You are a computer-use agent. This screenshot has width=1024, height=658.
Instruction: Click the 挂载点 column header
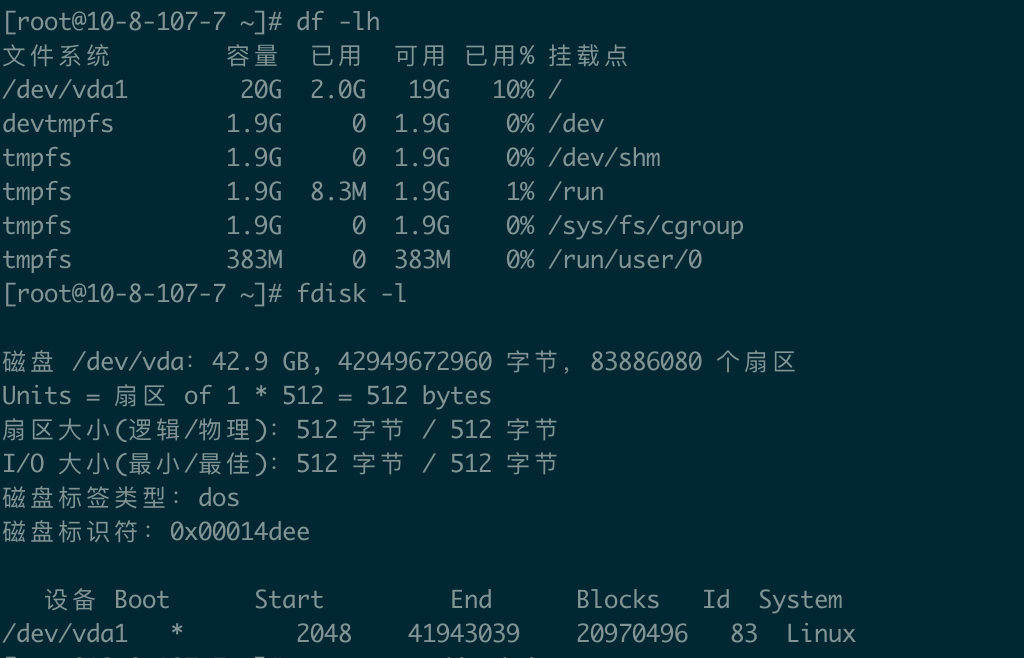[588, 55]
